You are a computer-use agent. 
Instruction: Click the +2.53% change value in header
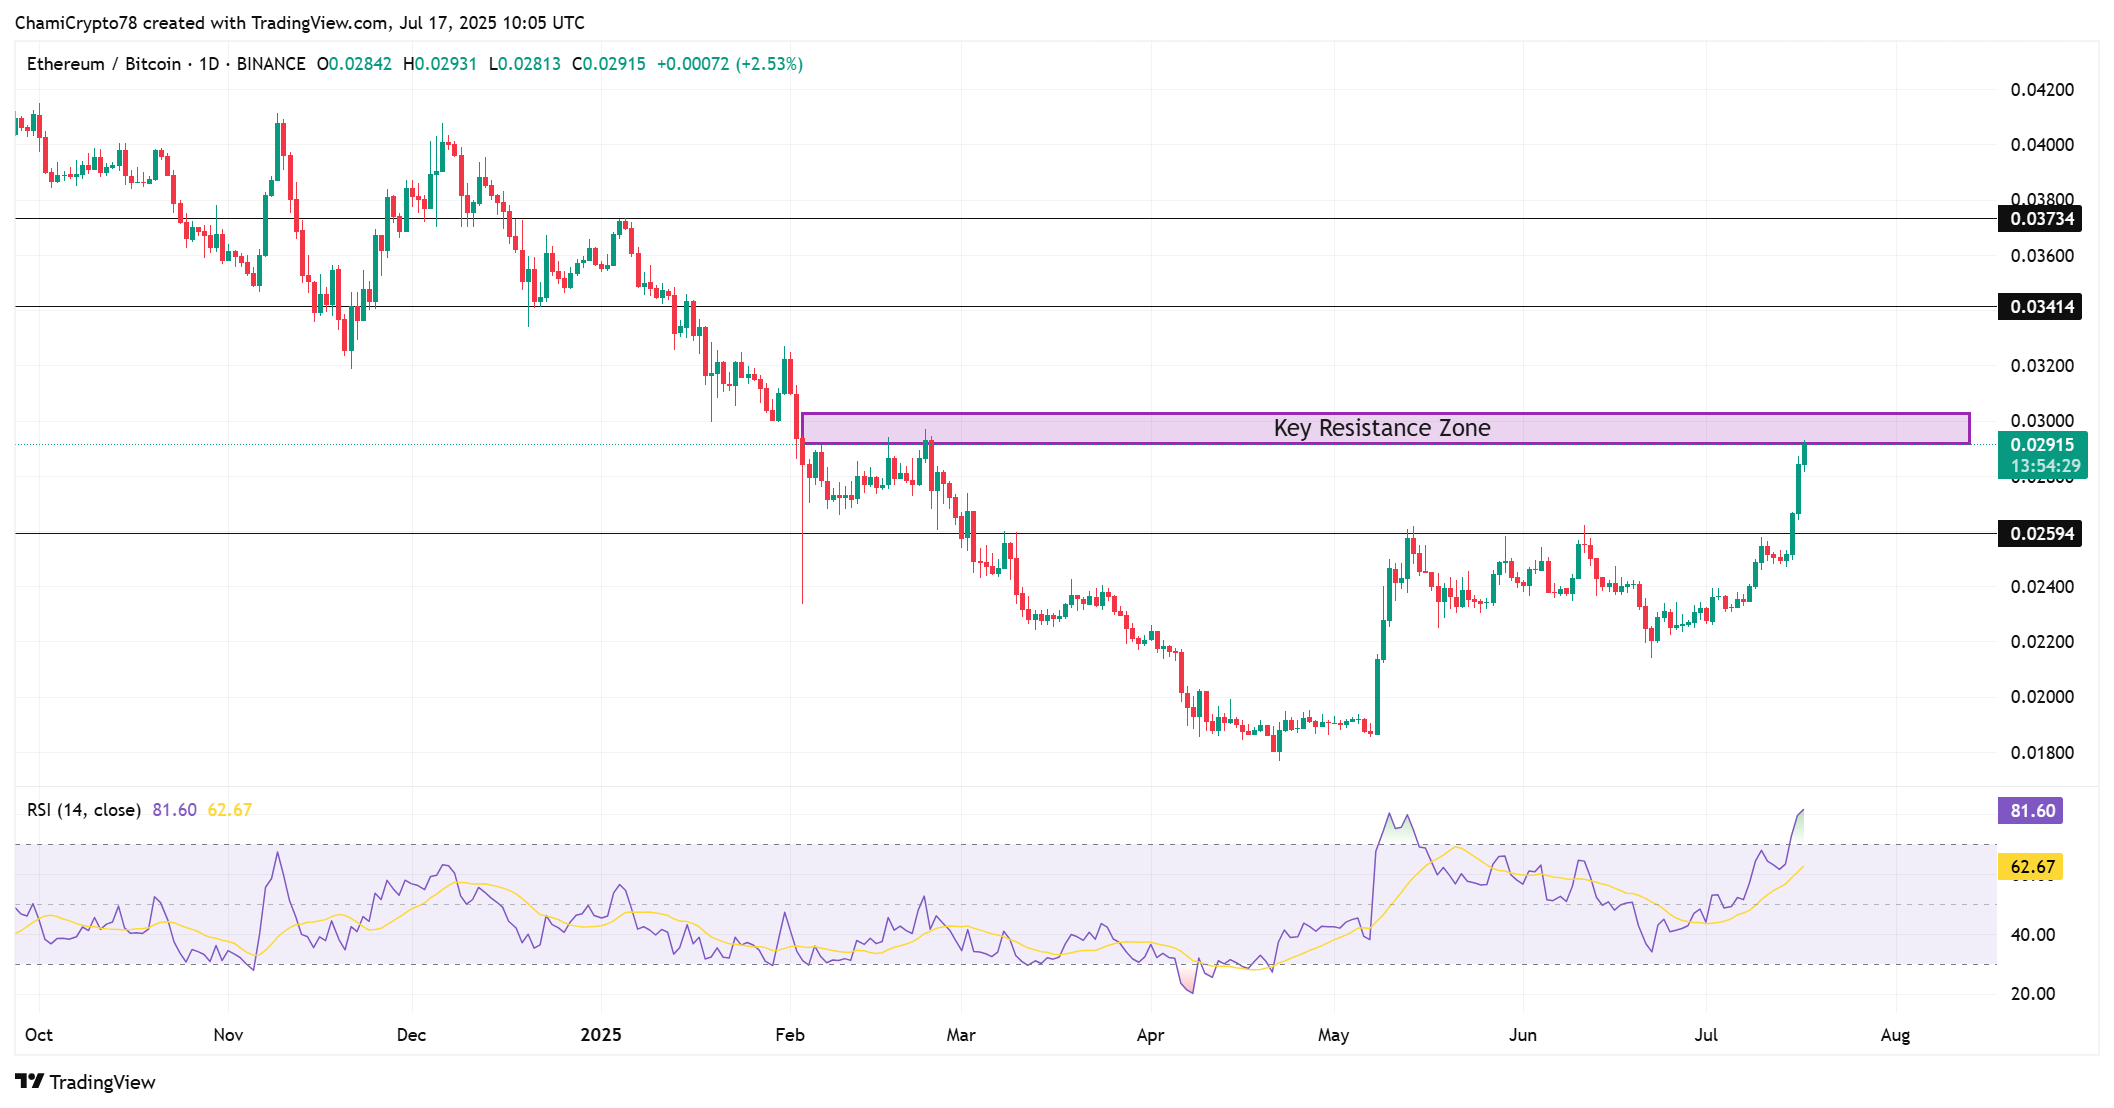(769, 64)
